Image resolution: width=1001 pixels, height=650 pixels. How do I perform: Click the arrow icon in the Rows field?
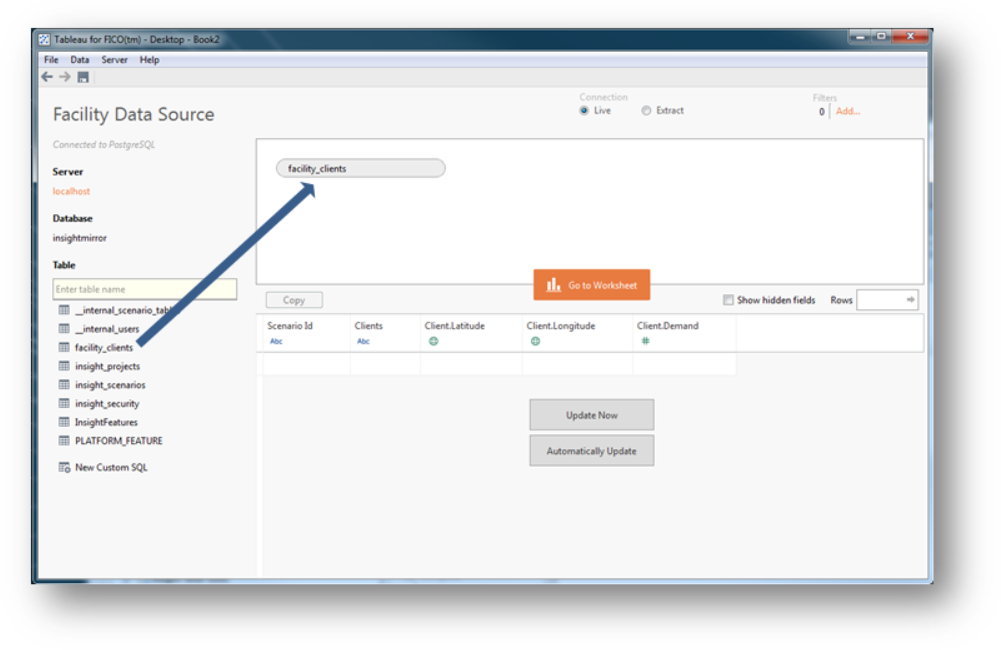click(910, 299)
